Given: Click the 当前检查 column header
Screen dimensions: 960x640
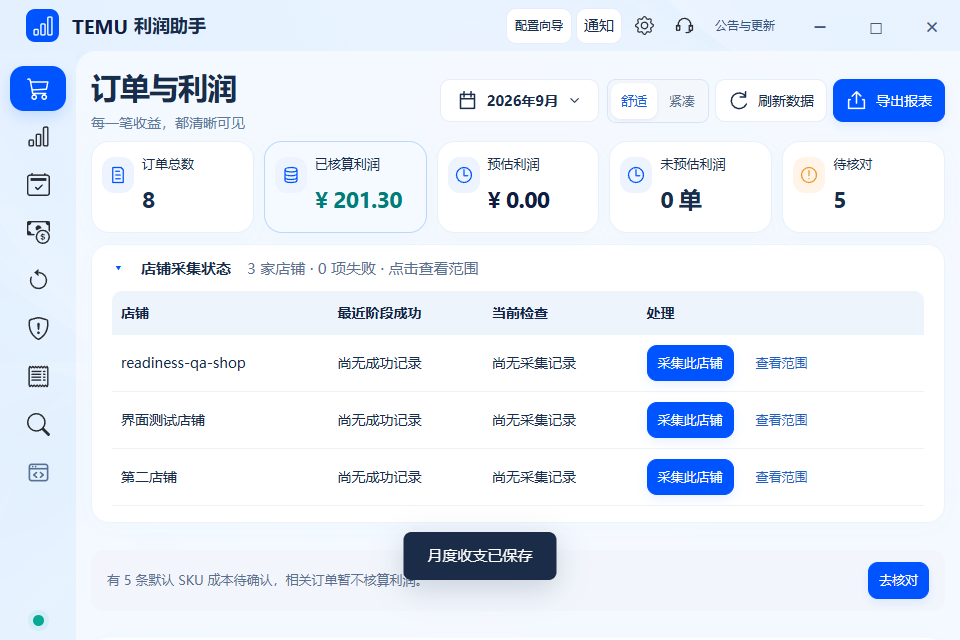Looking at the screenshot, I should tap(520, 314).
